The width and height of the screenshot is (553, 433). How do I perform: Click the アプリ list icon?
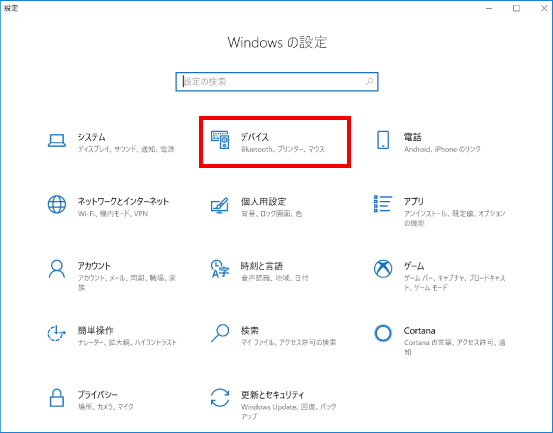(x=383, y=204)
